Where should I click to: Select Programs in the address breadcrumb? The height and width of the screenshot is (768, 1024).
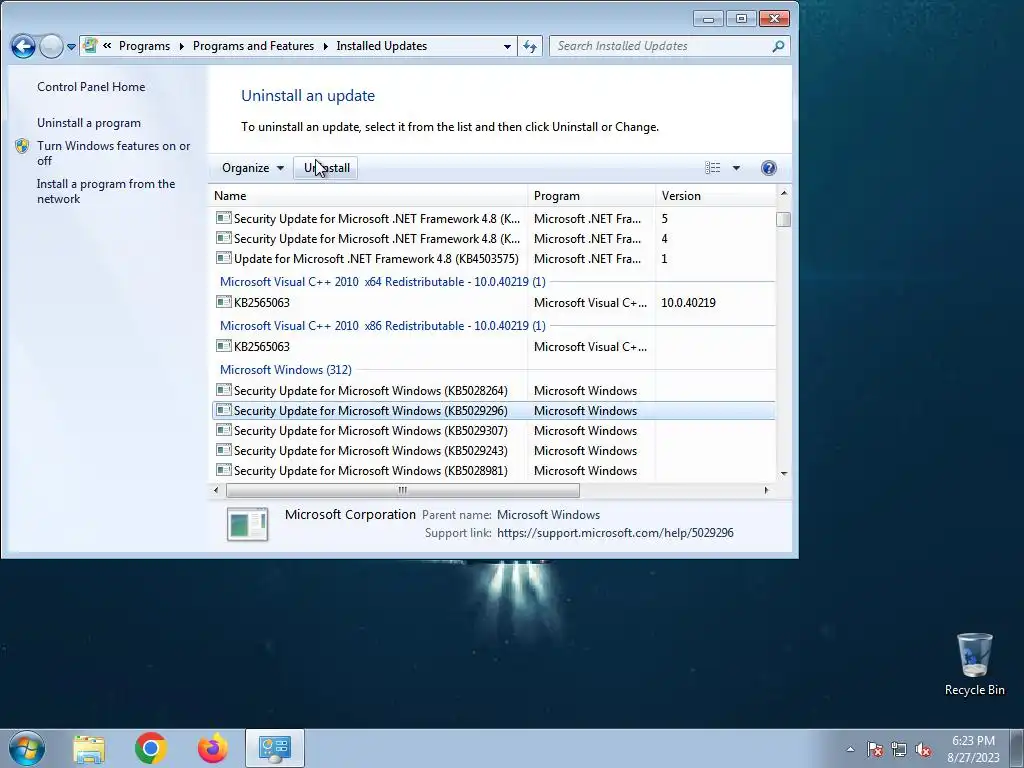pos(144,46)
